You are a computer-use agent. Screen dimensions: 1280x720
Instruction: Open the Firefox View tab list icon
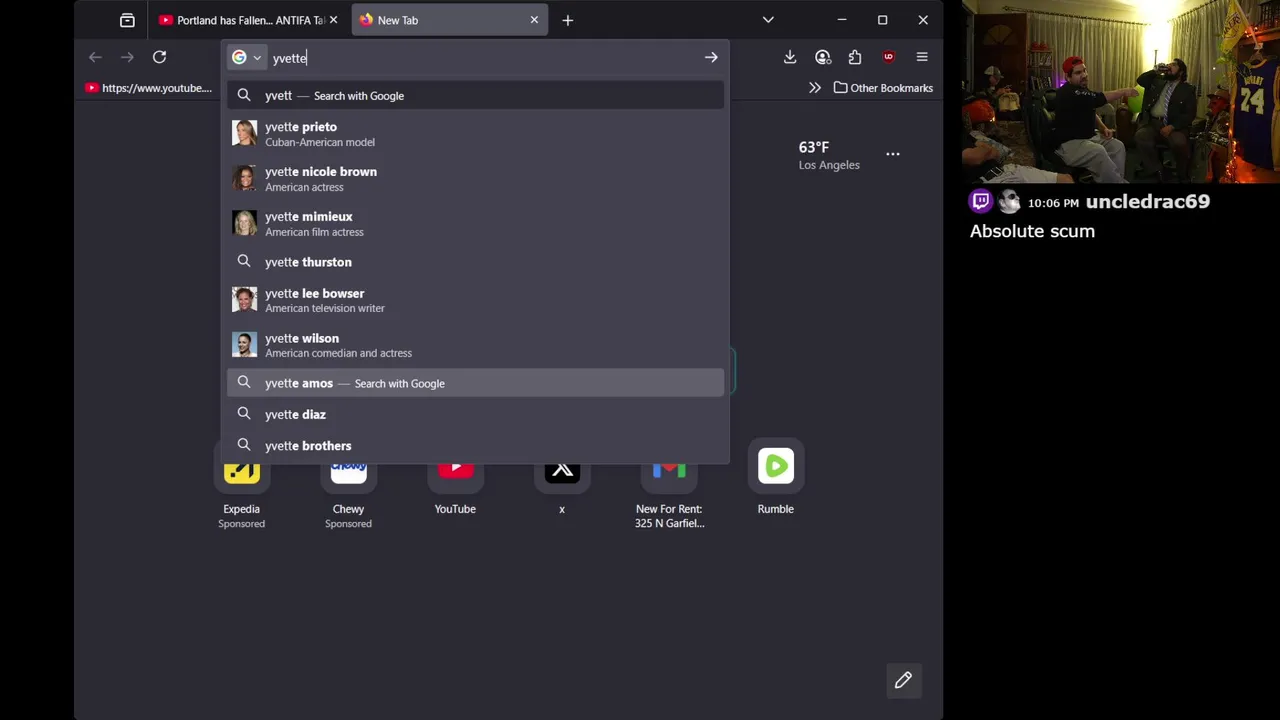pos(127,20)
